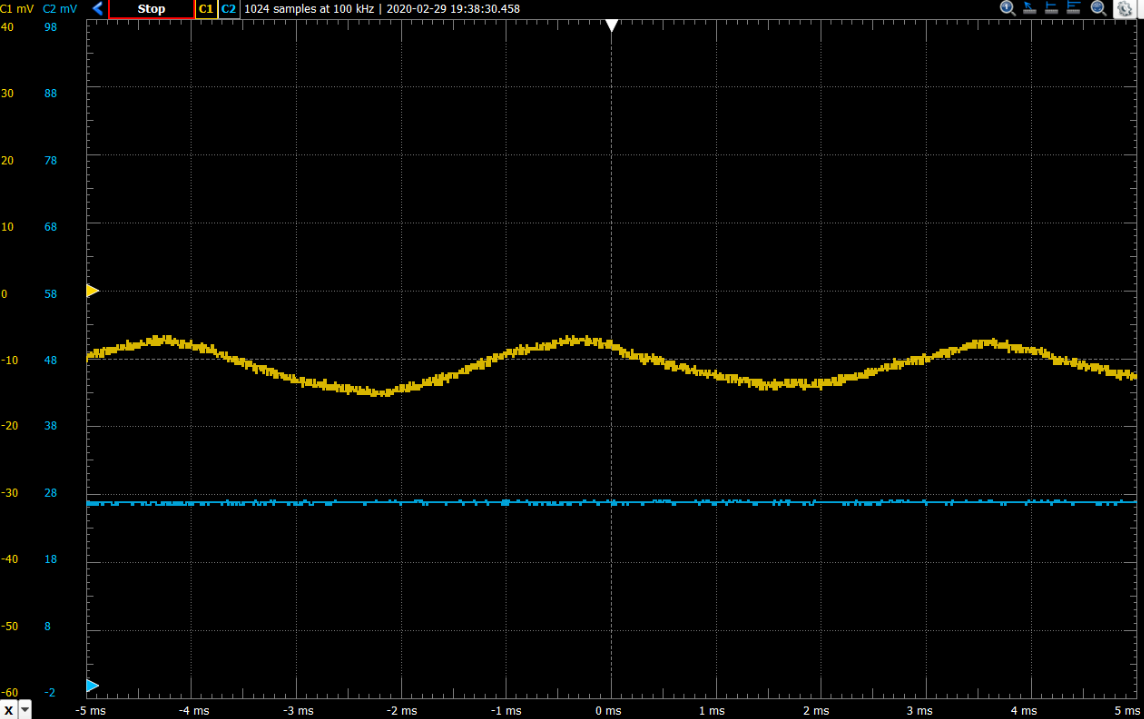Click the zoom 100% magnifier icon
This screenshot has width=1144, height=719.
coord(1008,8)
